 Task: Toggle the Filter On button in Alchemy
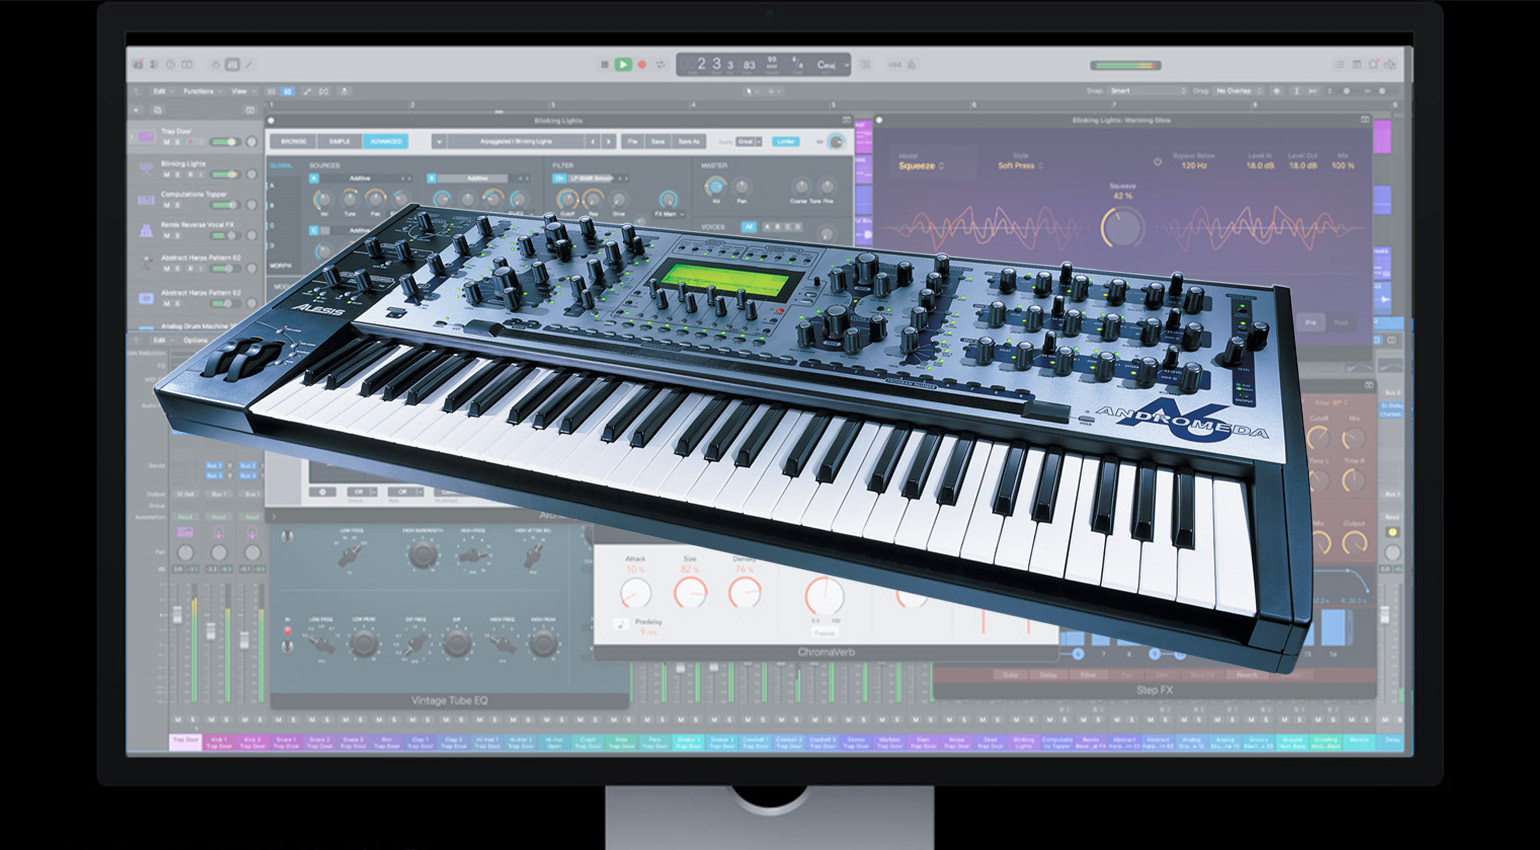559,178
